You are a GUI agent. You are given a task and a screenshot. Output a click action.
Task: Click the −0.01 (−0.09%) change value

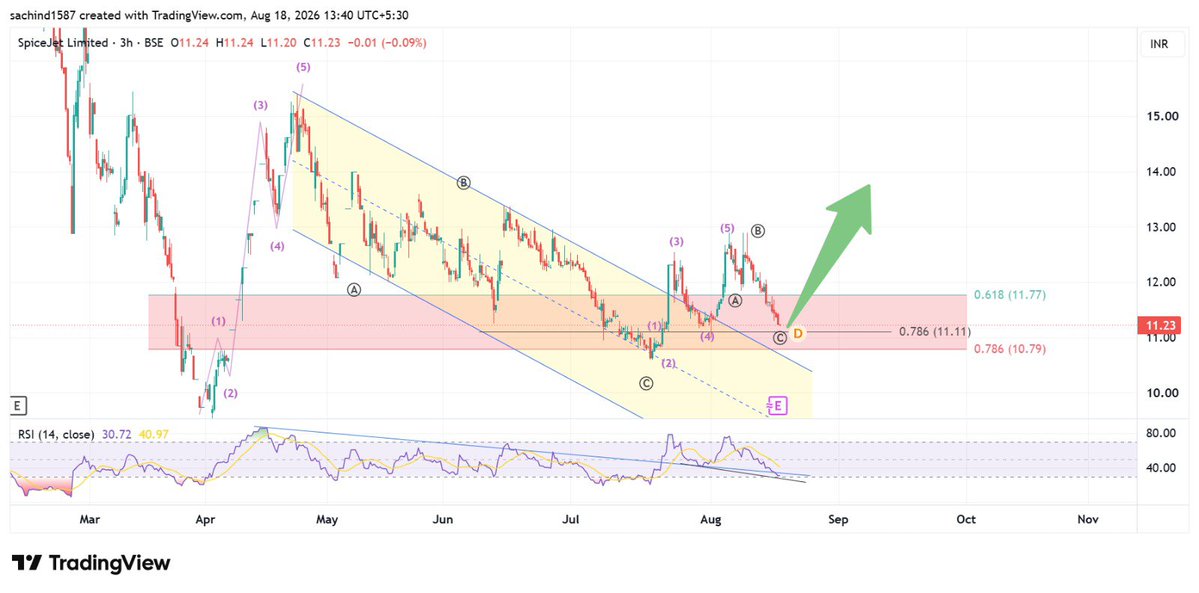click(386, 43)
